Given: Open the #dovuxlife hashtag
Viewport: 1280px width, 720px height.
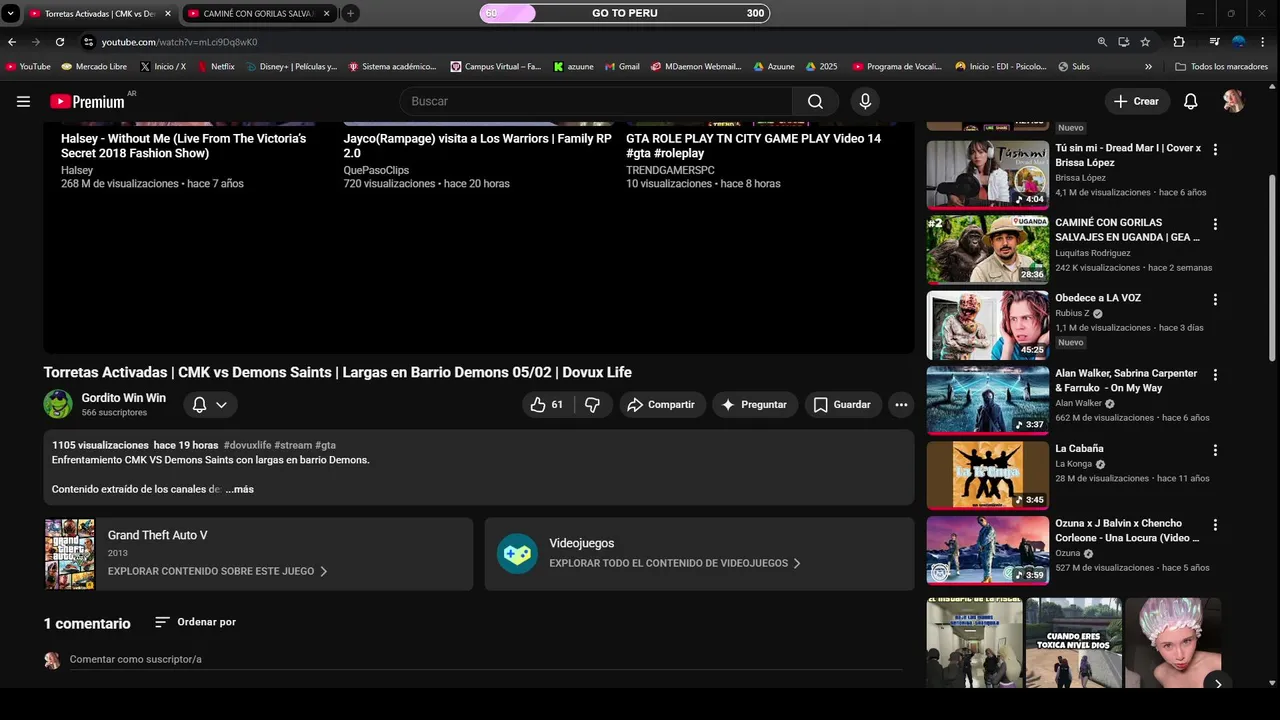Looking at the screenshot, I should click(247, 445).
